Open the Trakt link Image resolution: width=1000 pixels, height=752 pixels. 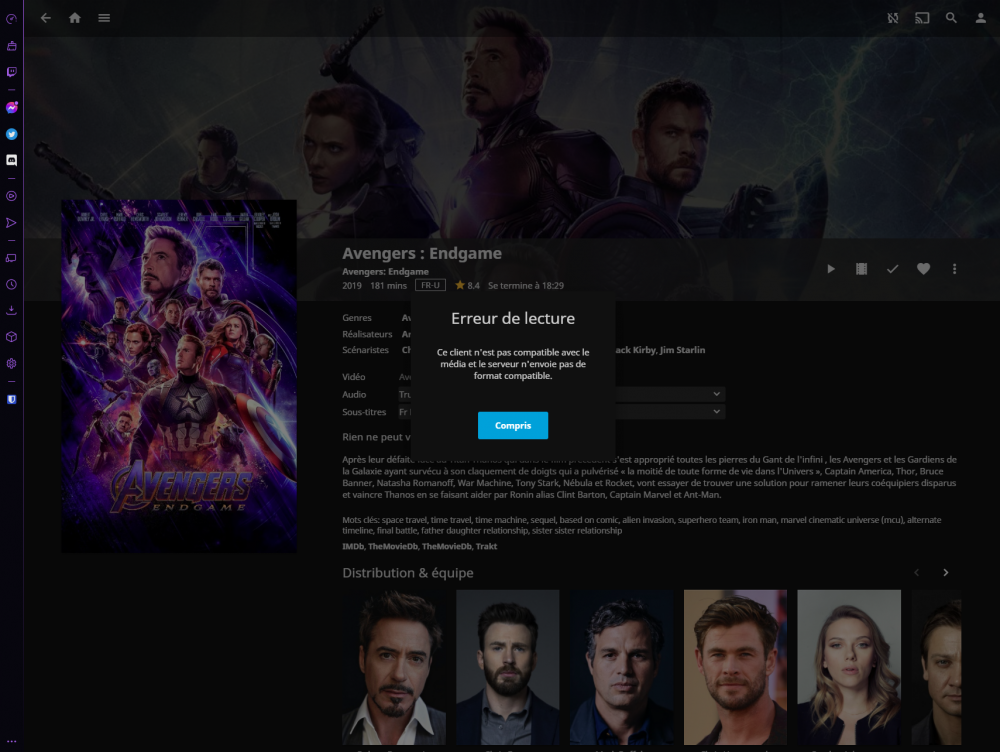486,547
